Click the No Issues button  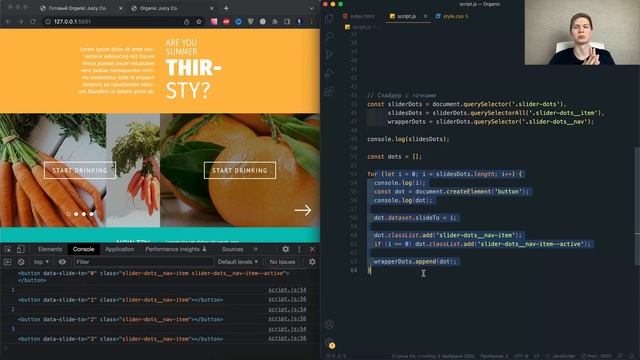point(282,262)
